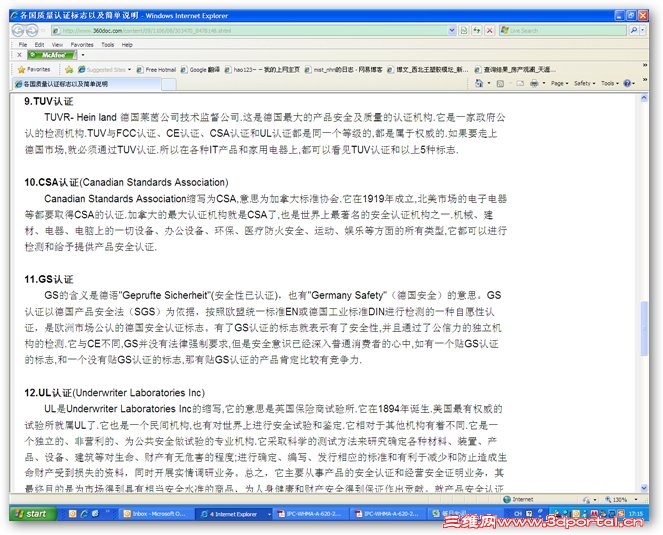Open the Suggested Sites link
This screenshot has height=535, width=663.
104,69
